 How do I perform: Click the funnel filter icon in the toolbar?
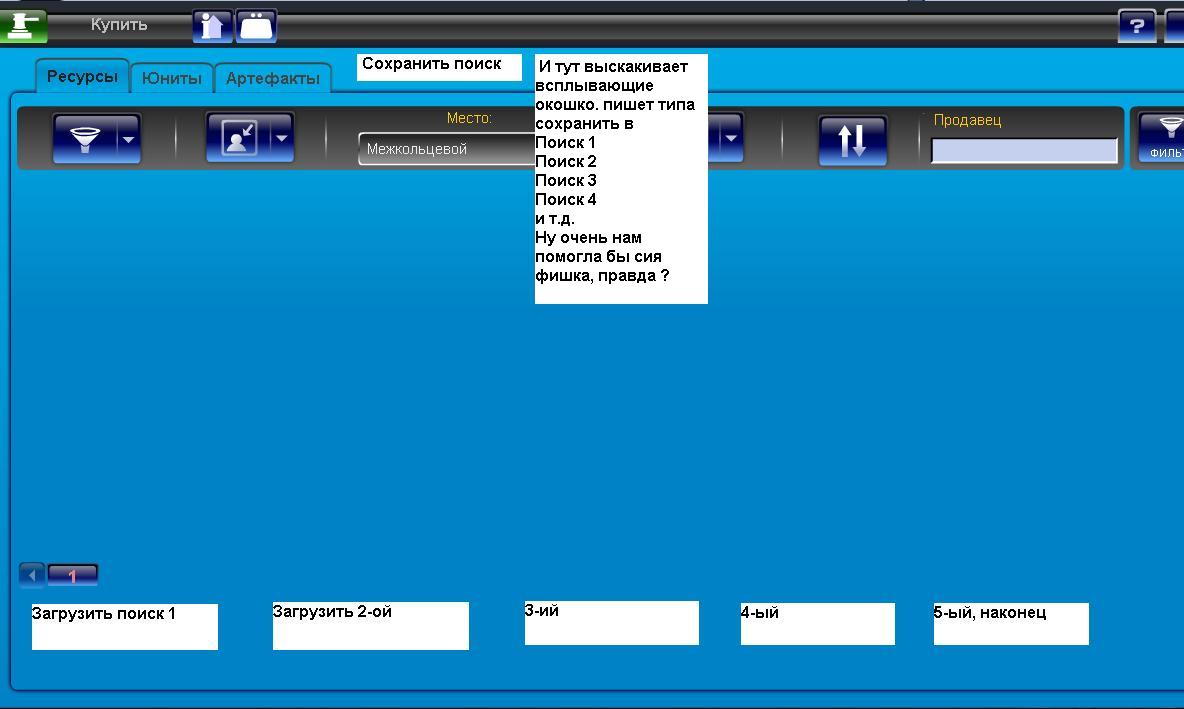pos(84,138)
